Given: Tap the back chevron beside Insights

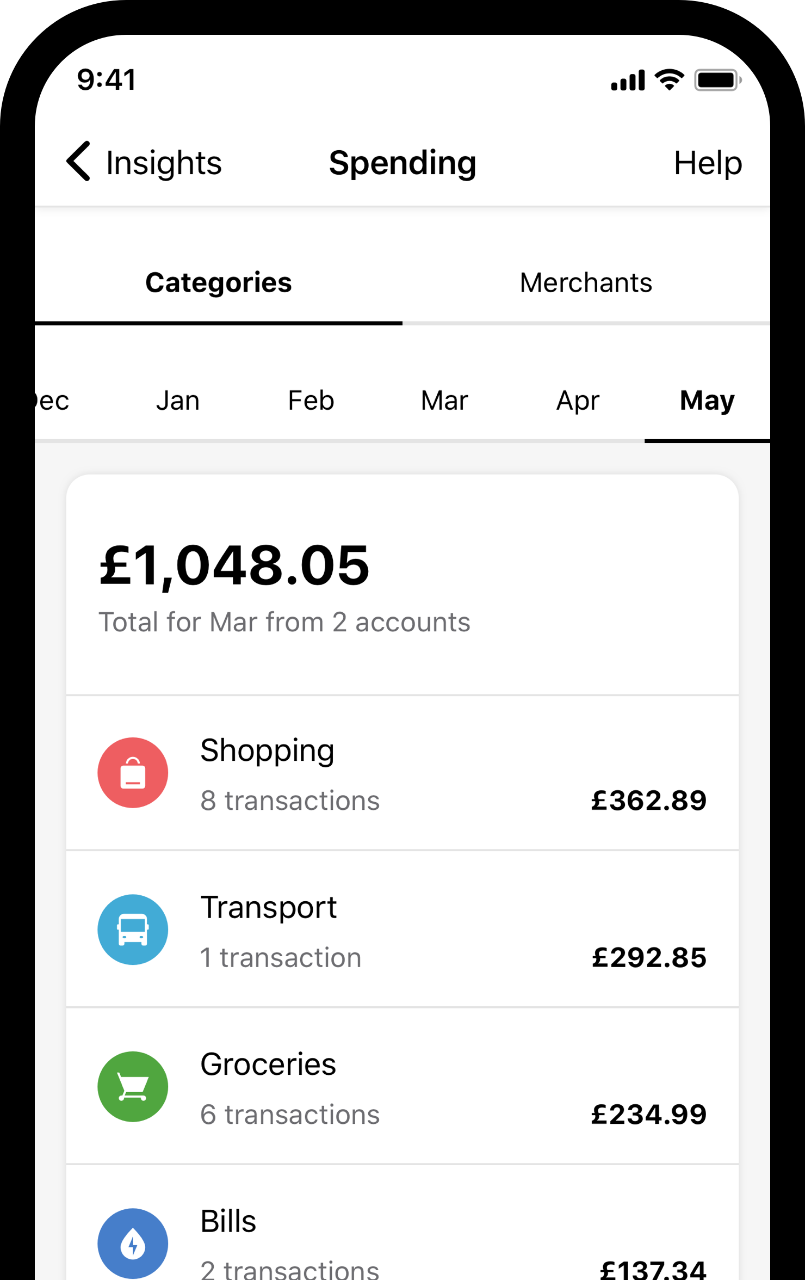Looking at the screenshot, I should click(x=78, y=162).
